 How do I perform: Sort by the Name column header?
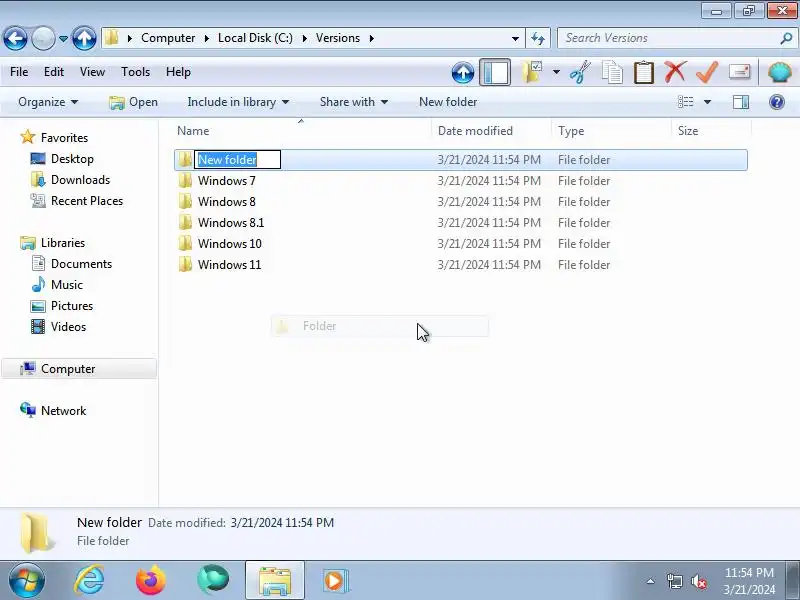302,131
